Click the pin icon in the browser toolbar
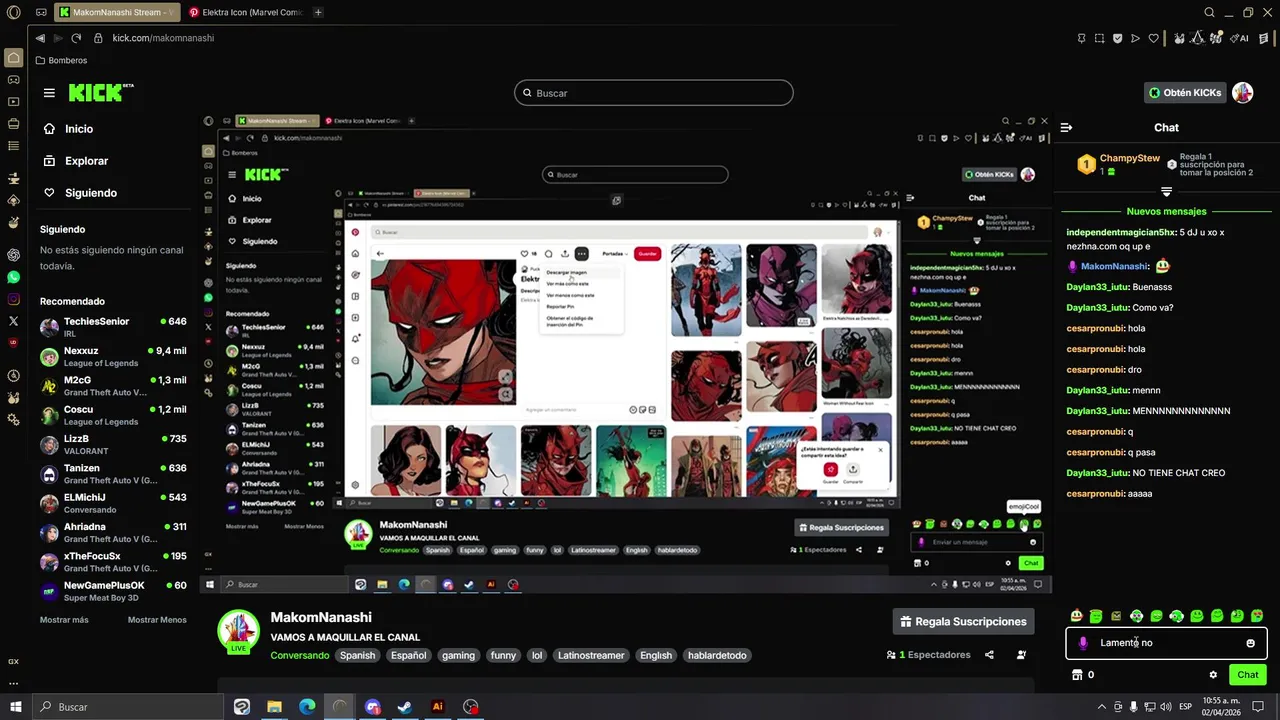The image size is (1280, 720). click(1081, 38)
